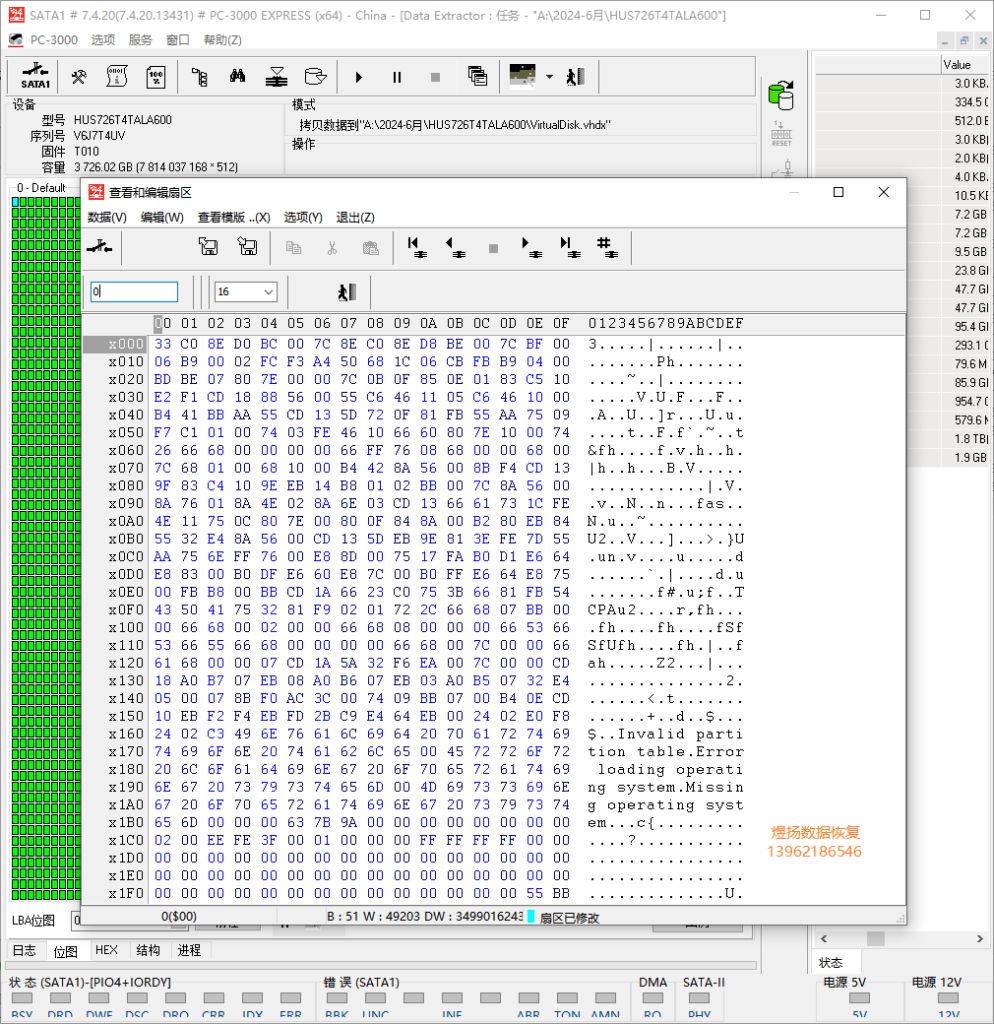
Task: Switch to the 日志 tab
Action: pyautogui.click(x=25, y=950)
